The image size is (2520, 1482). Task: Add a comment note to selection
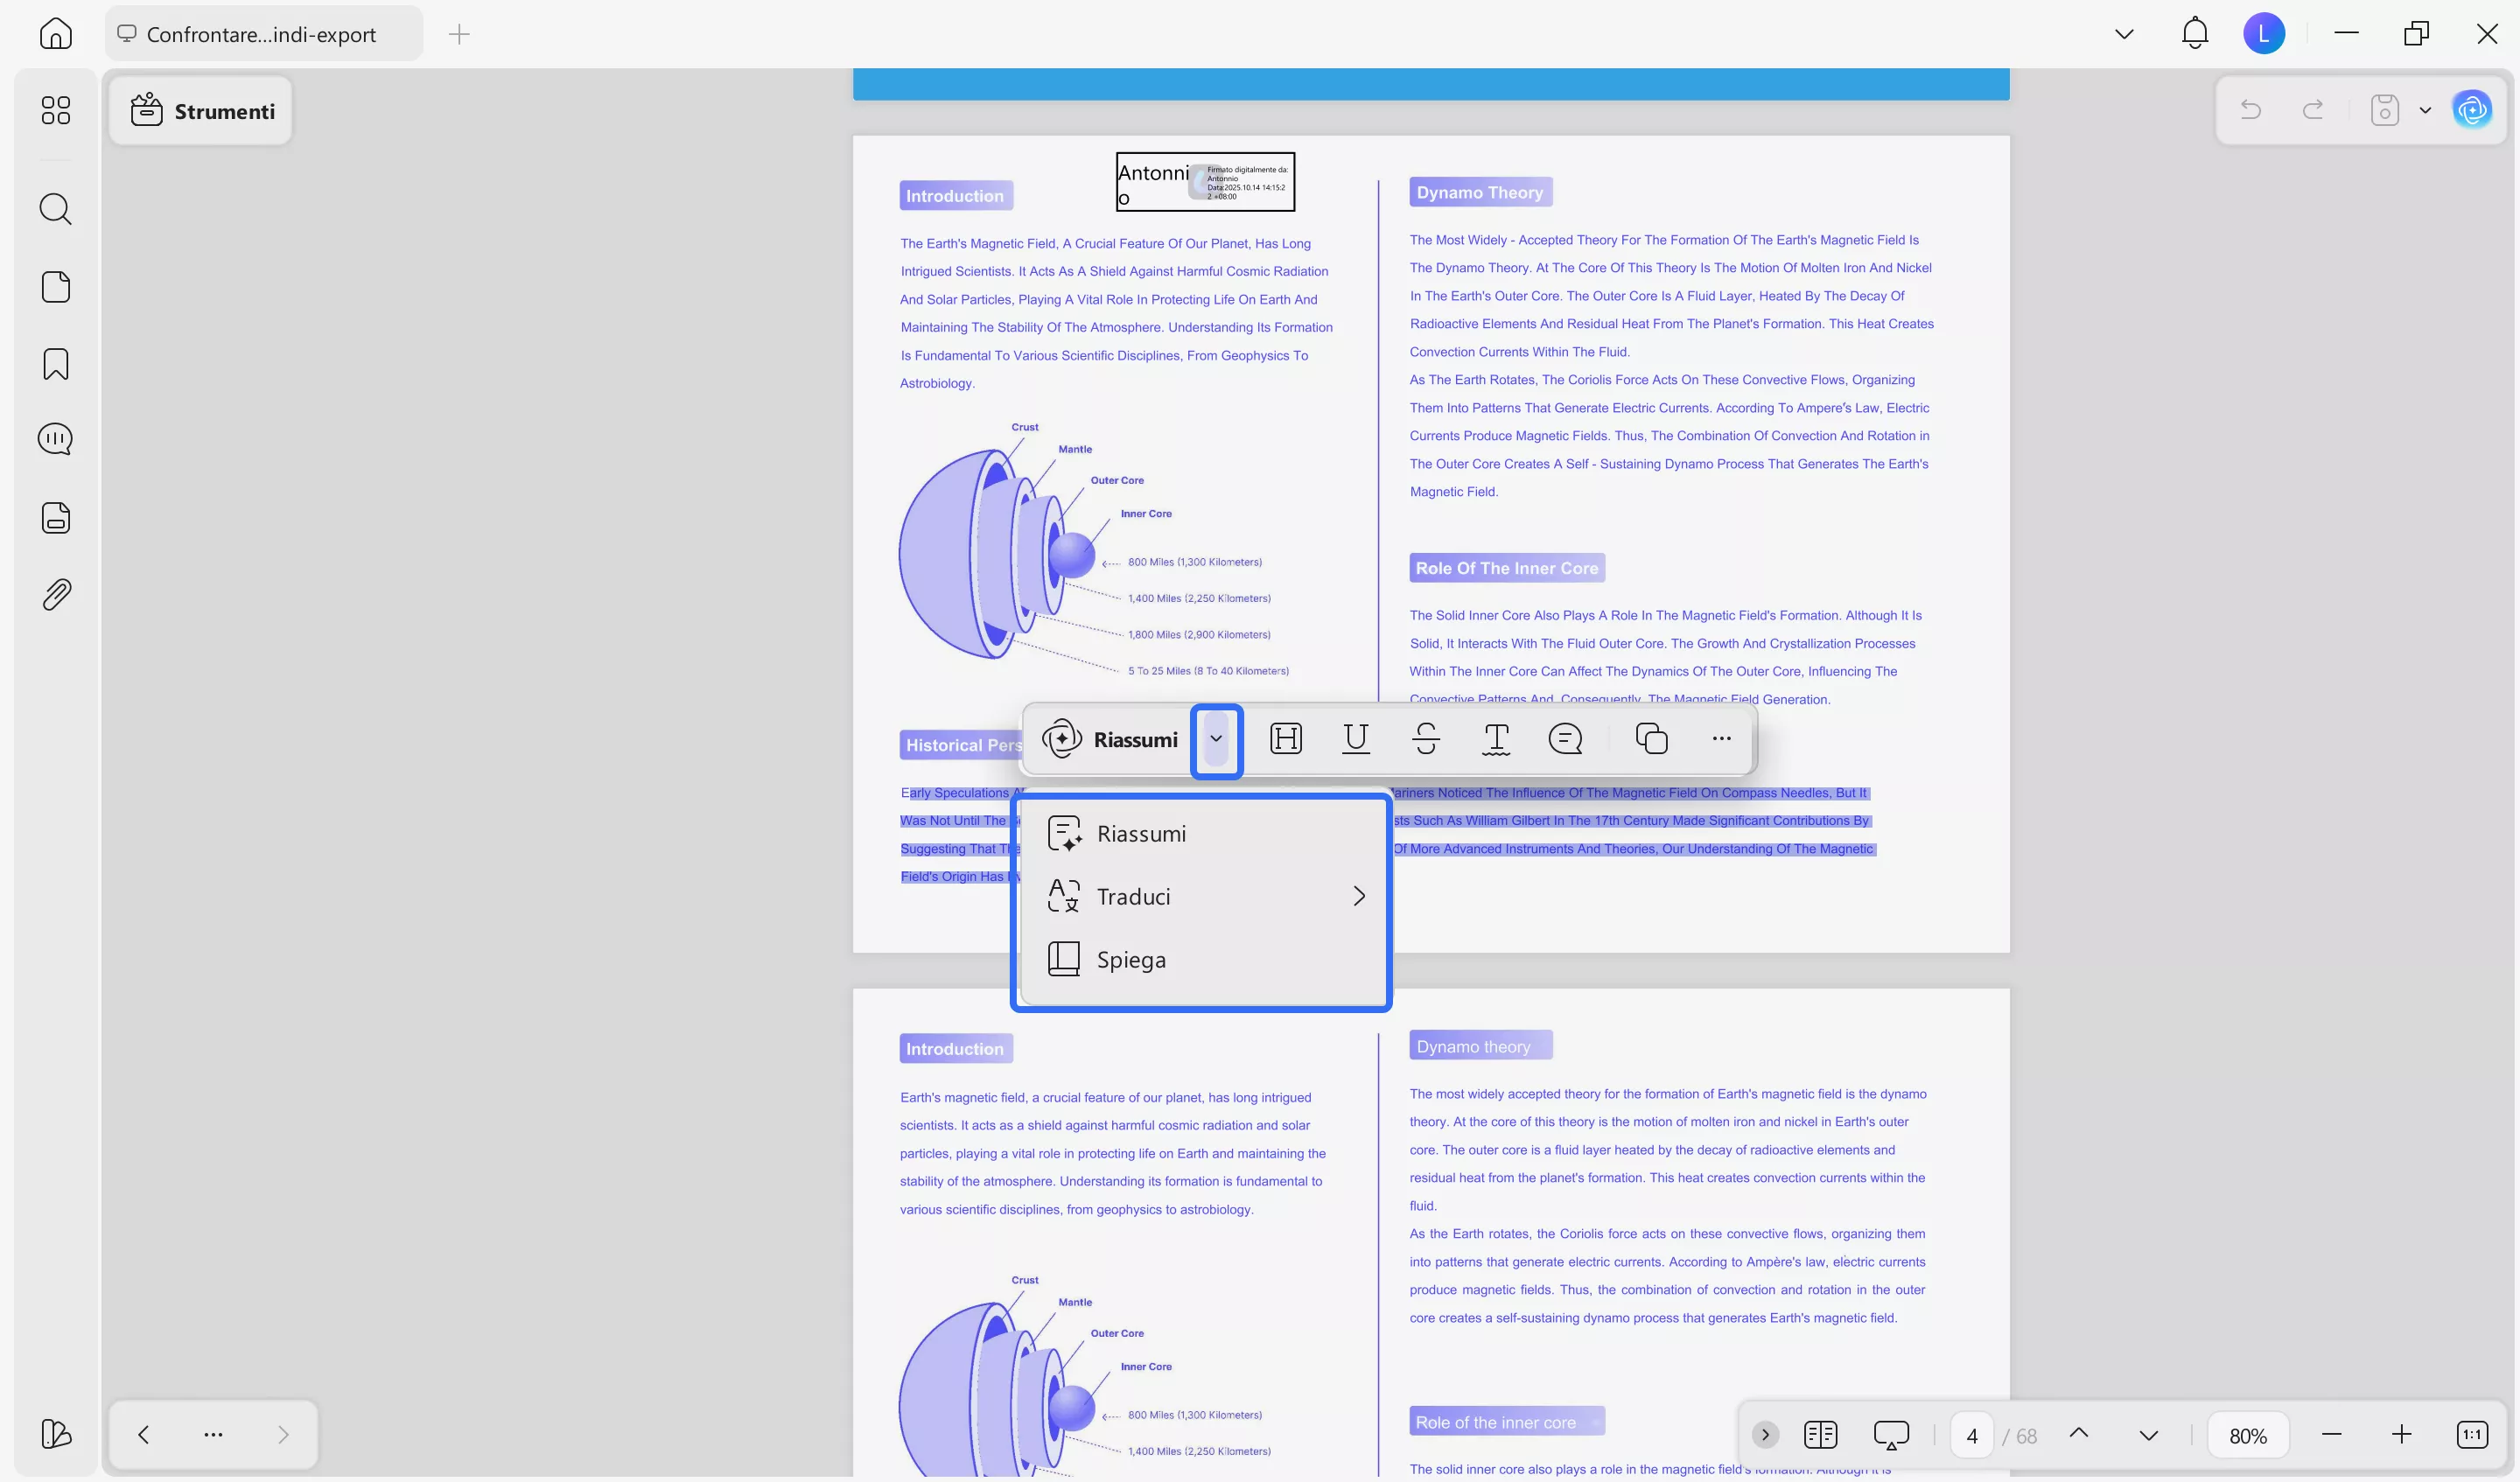(x=1565, y=739)
